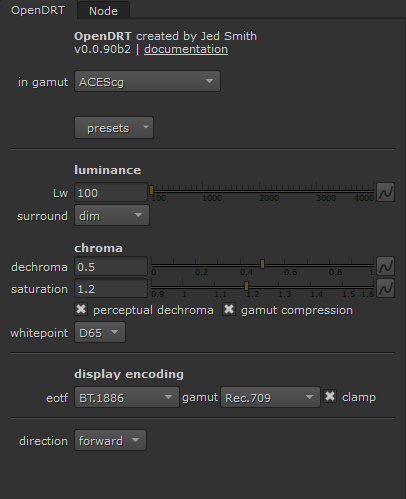The height and width of the screenshot is (499, 406).
Task: Click the saturation value field showing 1.2
Action: pos(111,288)
